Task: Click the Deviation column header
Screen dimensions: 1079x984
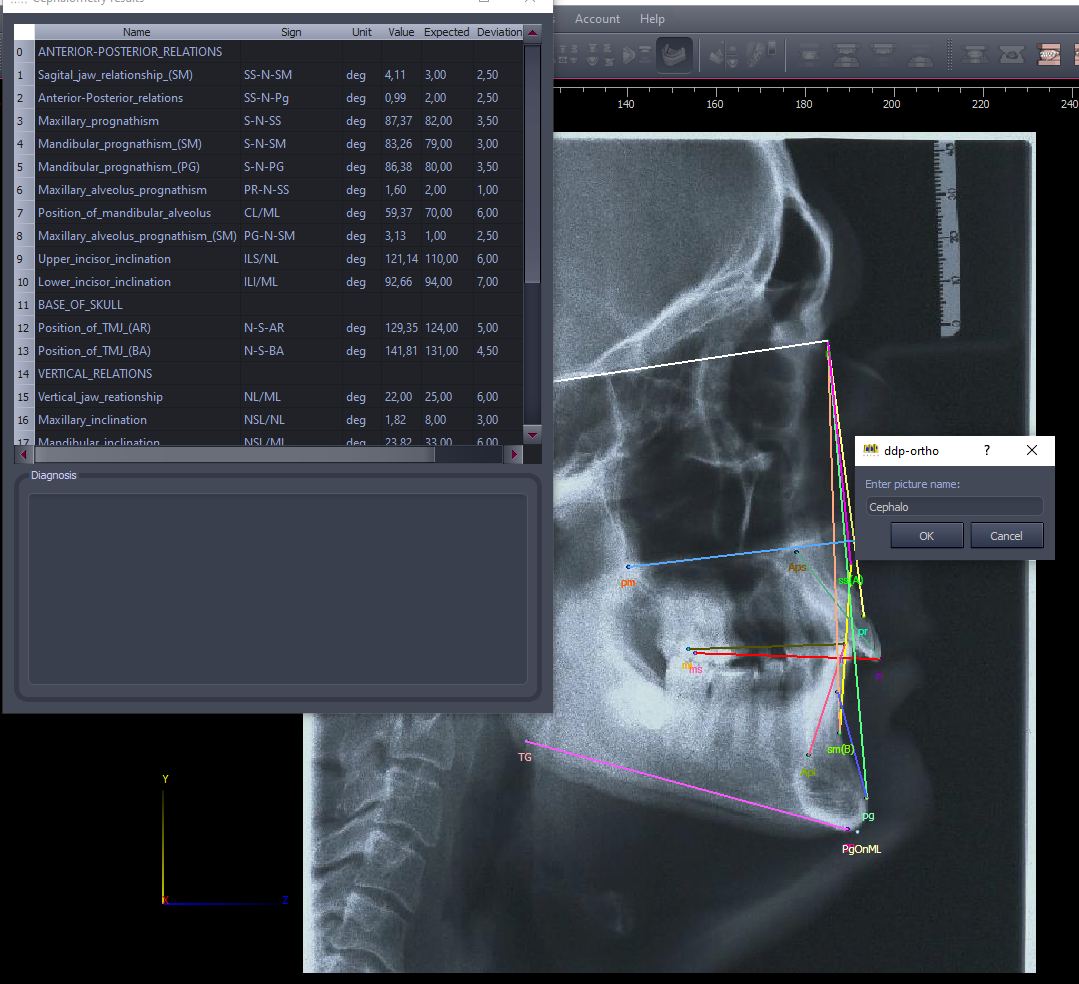Action: 498,32
